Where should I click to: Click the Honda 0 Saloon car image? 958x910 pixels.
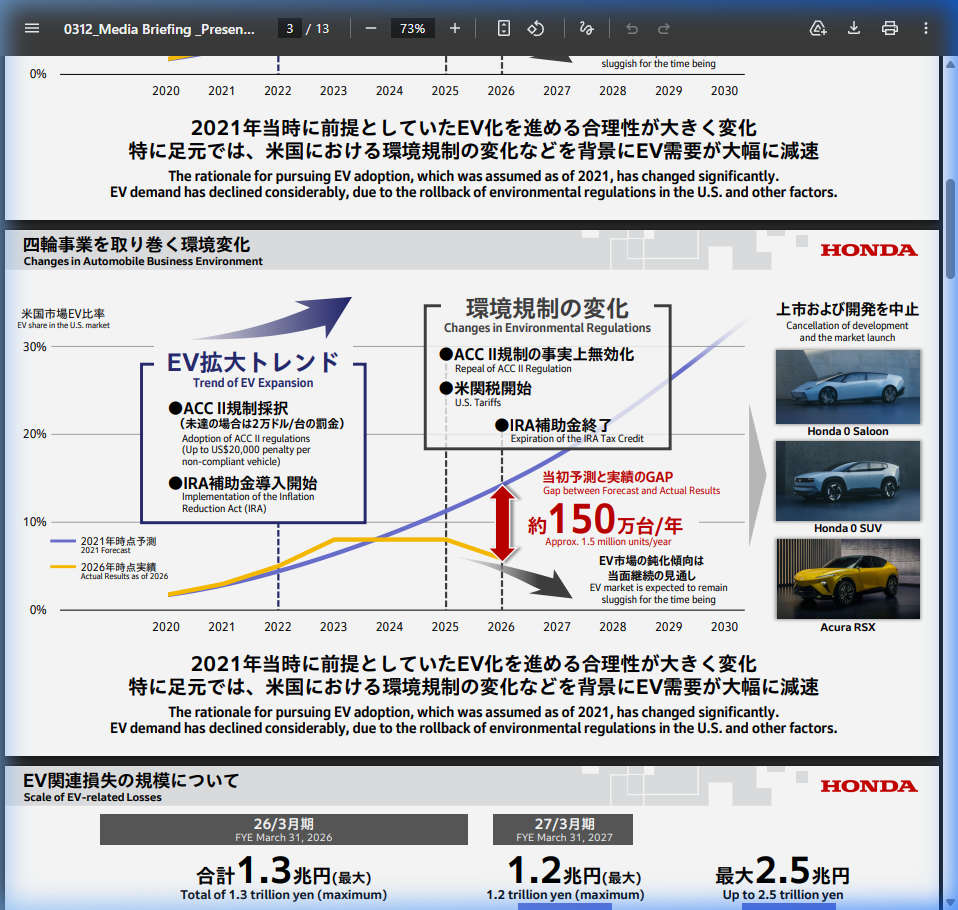(x=847, y=386)
